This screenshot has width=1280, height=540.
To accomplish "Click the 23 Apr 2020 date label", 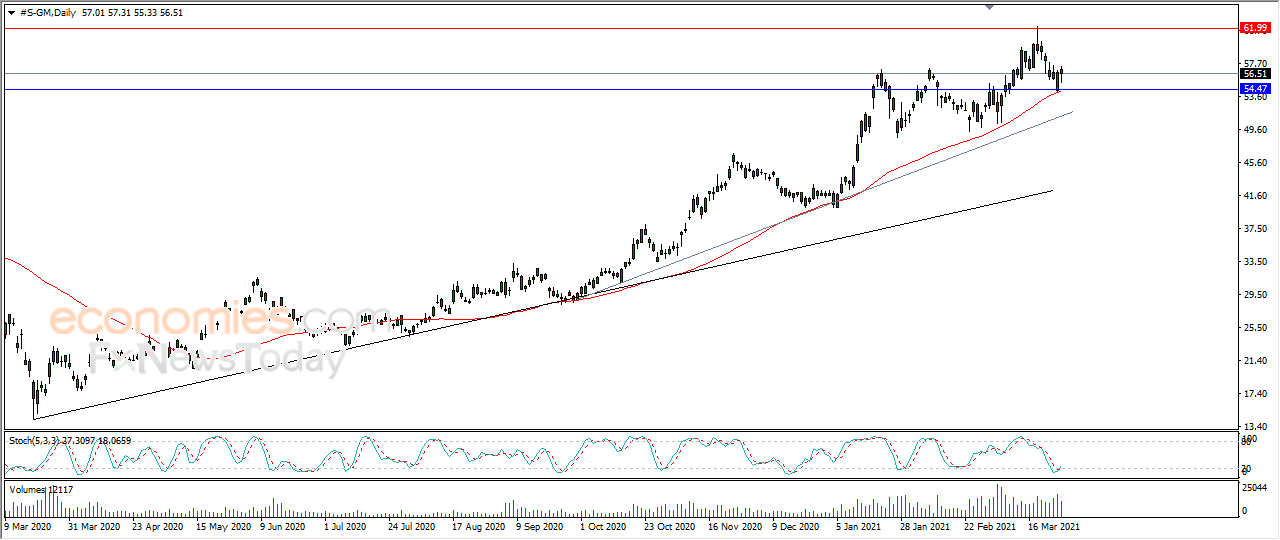I will [x=157, y=525].
